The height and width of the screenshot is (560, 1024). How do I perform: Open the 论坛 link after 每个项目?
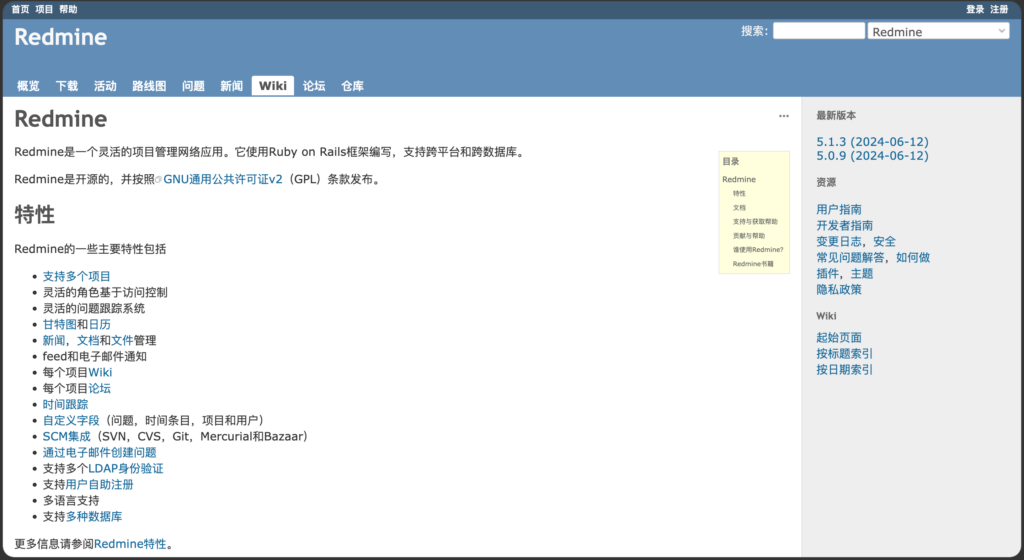[x=99, y=388]
